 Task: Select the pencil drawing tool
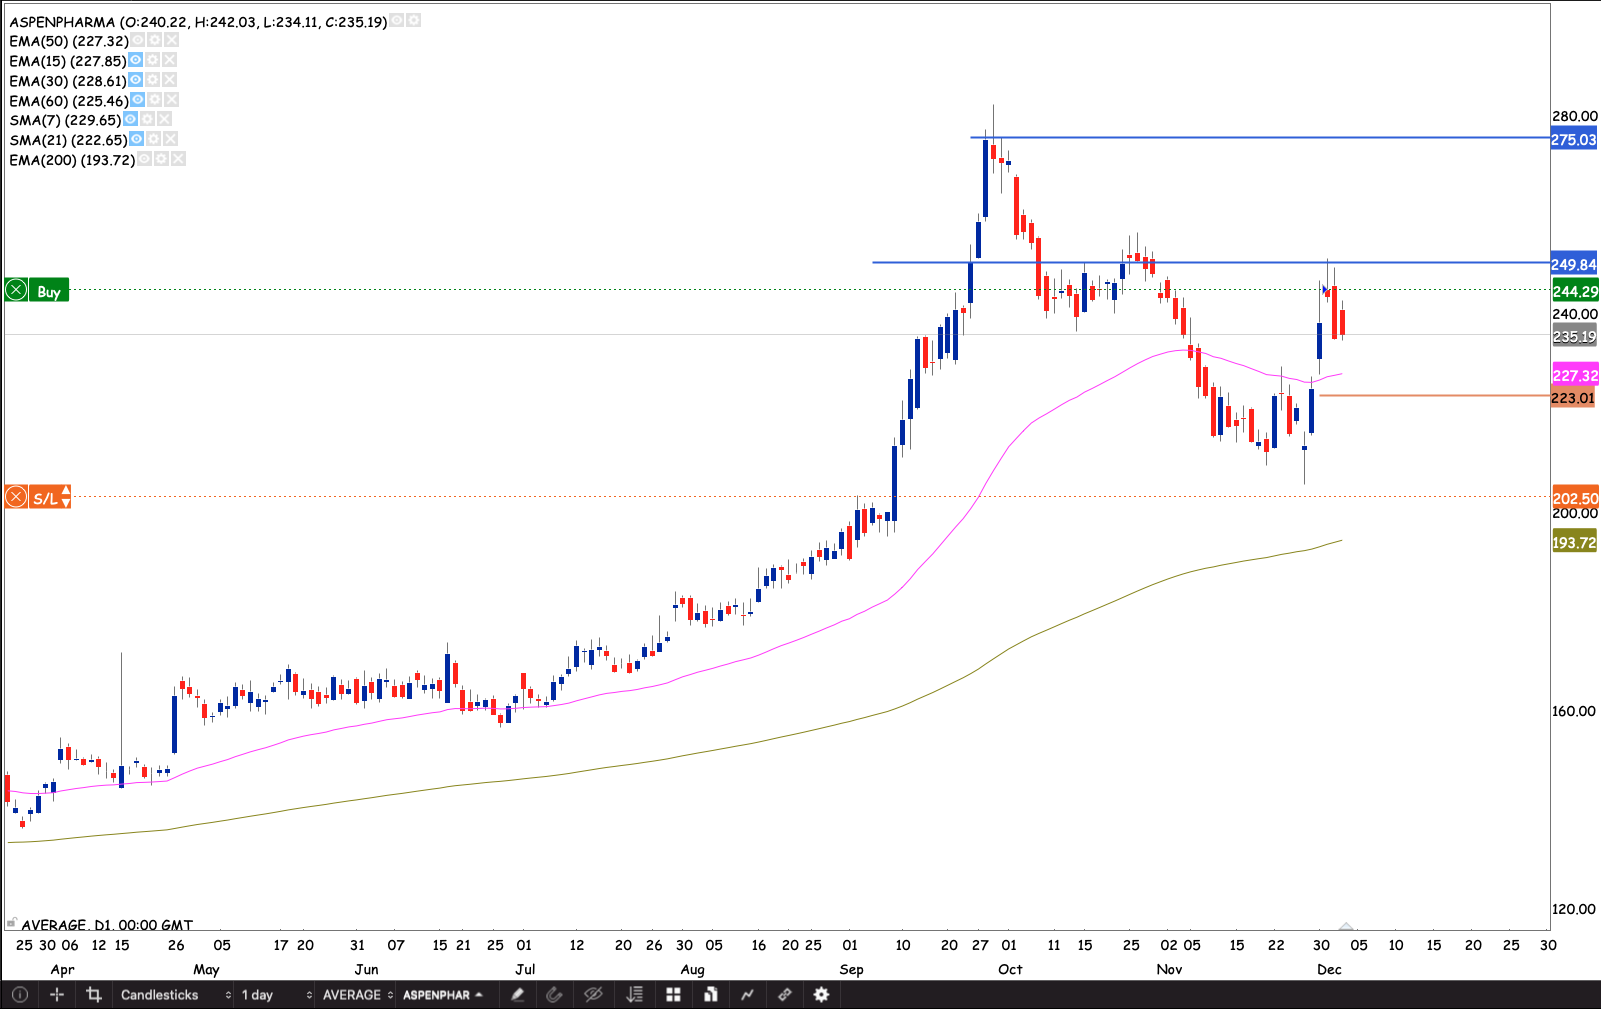pos(517,995)
